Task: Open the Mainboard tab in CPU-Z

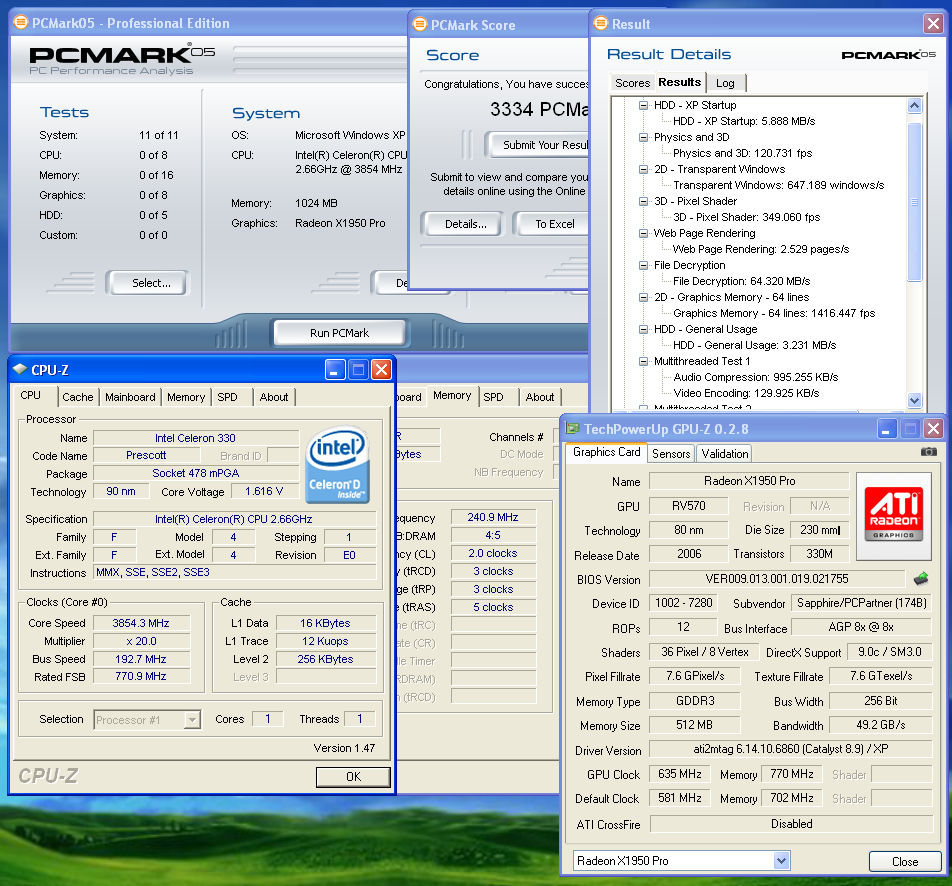Action: pos(130,397)
